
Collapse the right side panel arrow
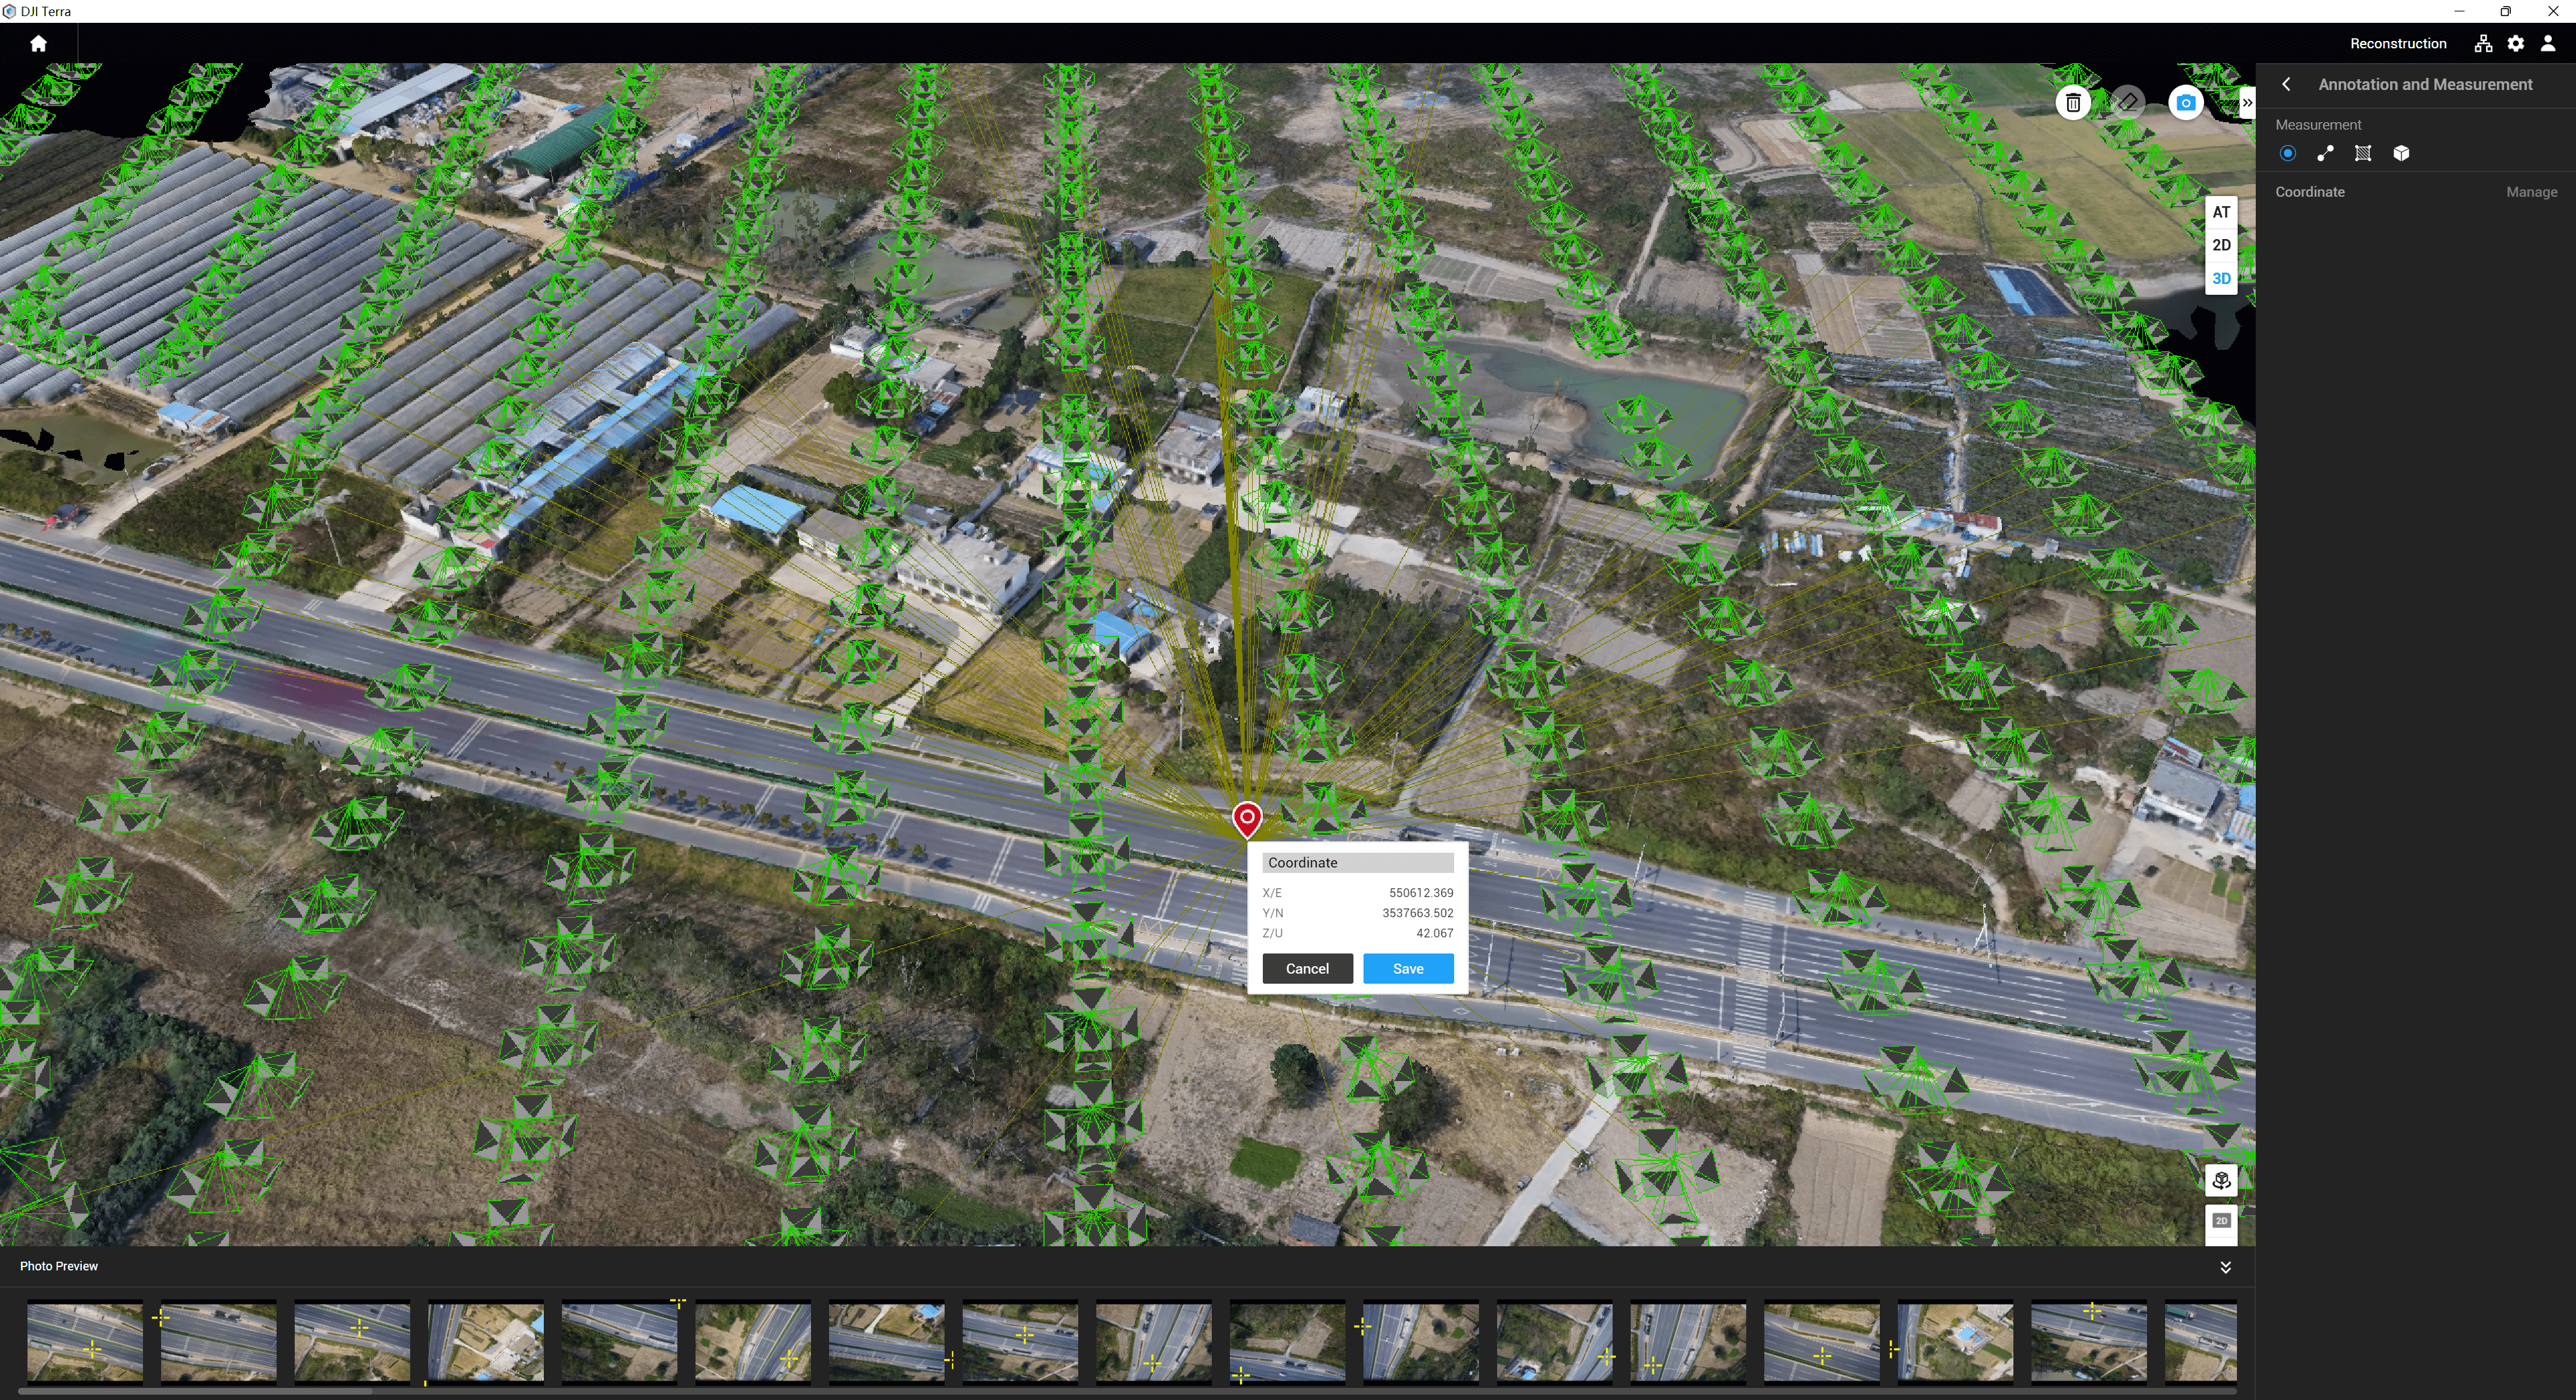[2246, 103]
